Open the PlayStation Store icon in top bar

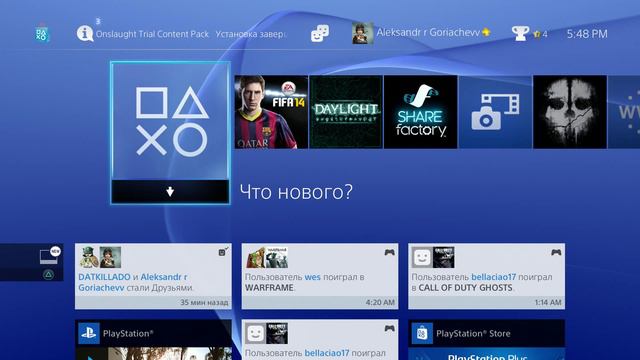pos(42,33)
